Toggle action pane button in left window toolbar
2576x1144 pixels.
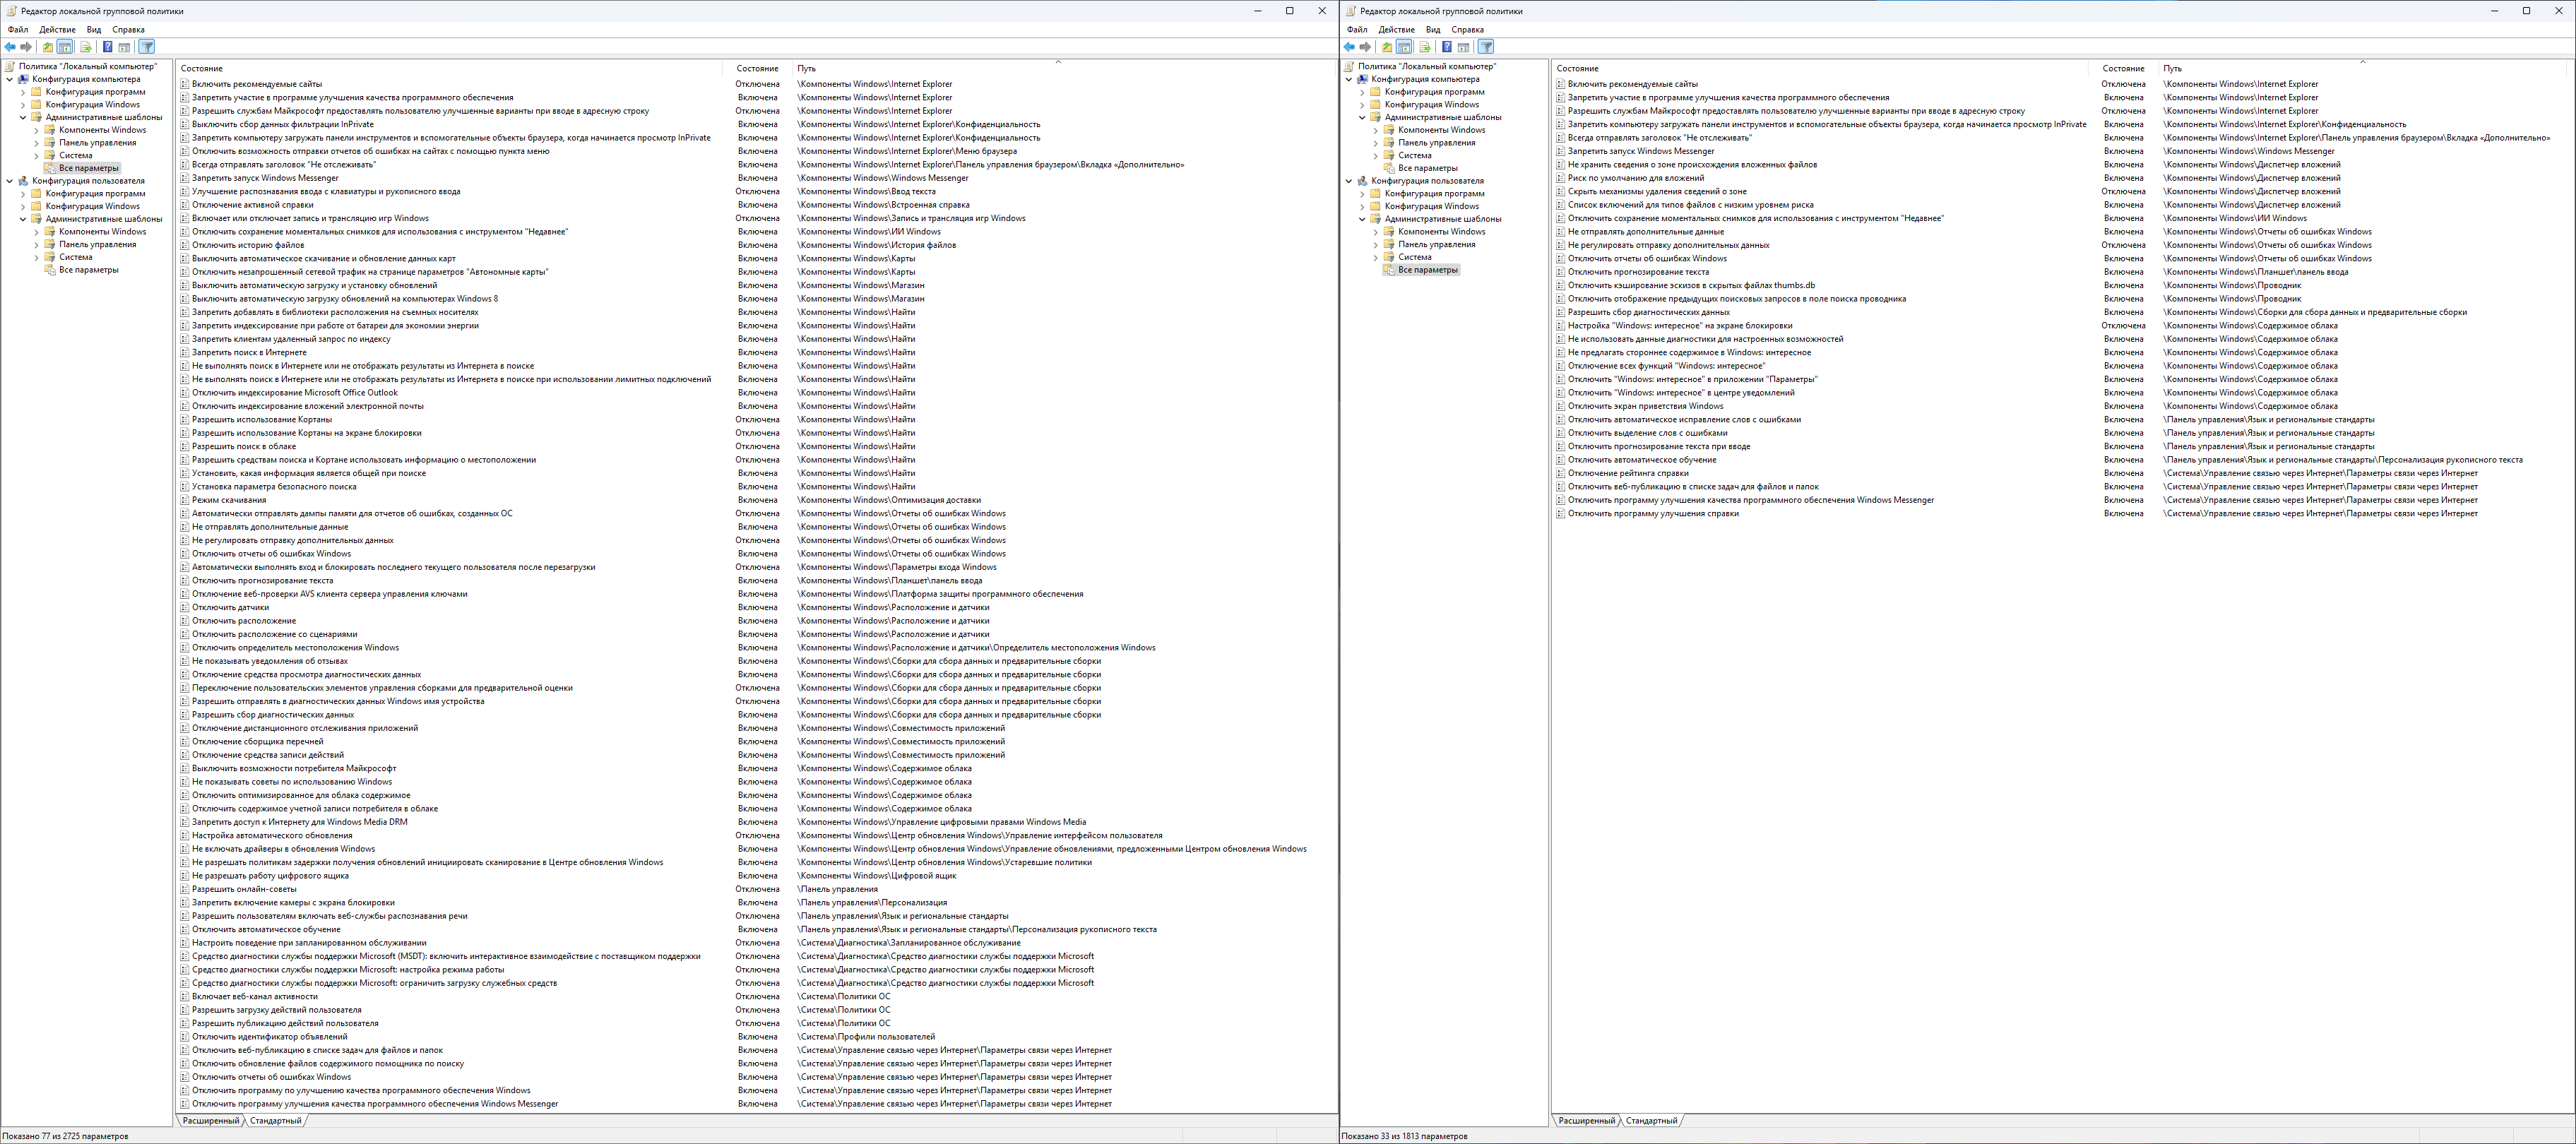point(124,47)
